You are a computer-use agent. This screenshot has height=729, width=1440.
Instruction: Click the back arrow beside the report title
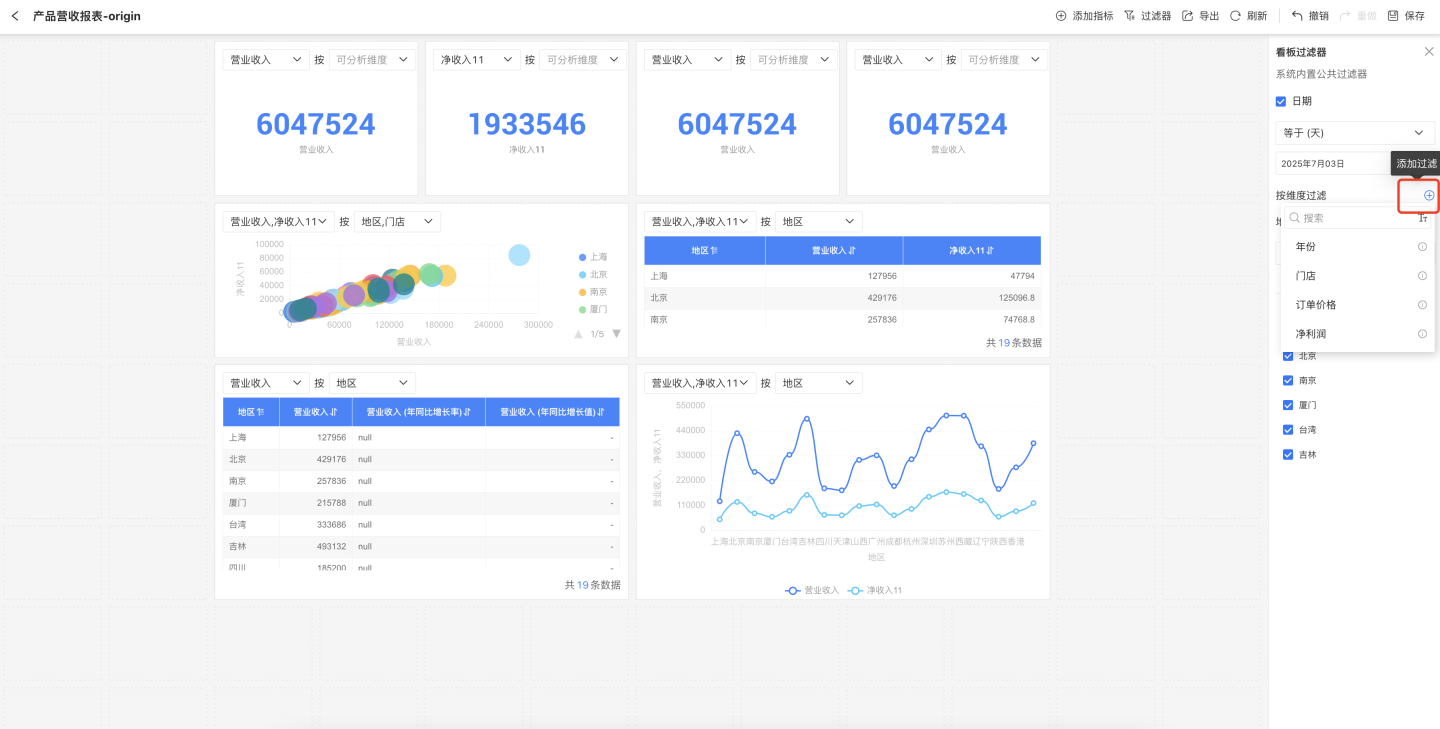click(15, 16)
